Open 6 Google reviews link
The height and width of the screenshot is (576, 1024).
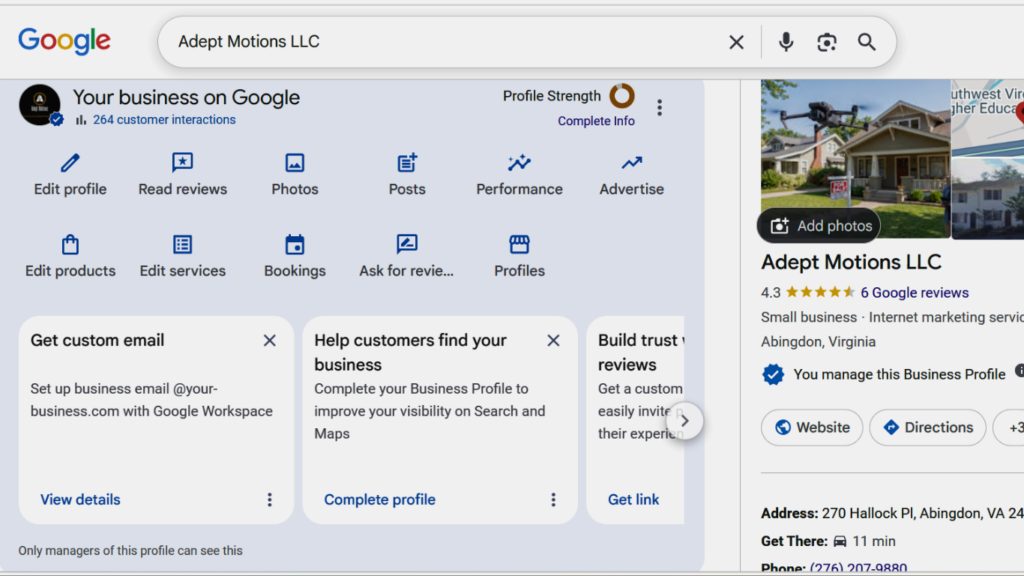(914, 293)
